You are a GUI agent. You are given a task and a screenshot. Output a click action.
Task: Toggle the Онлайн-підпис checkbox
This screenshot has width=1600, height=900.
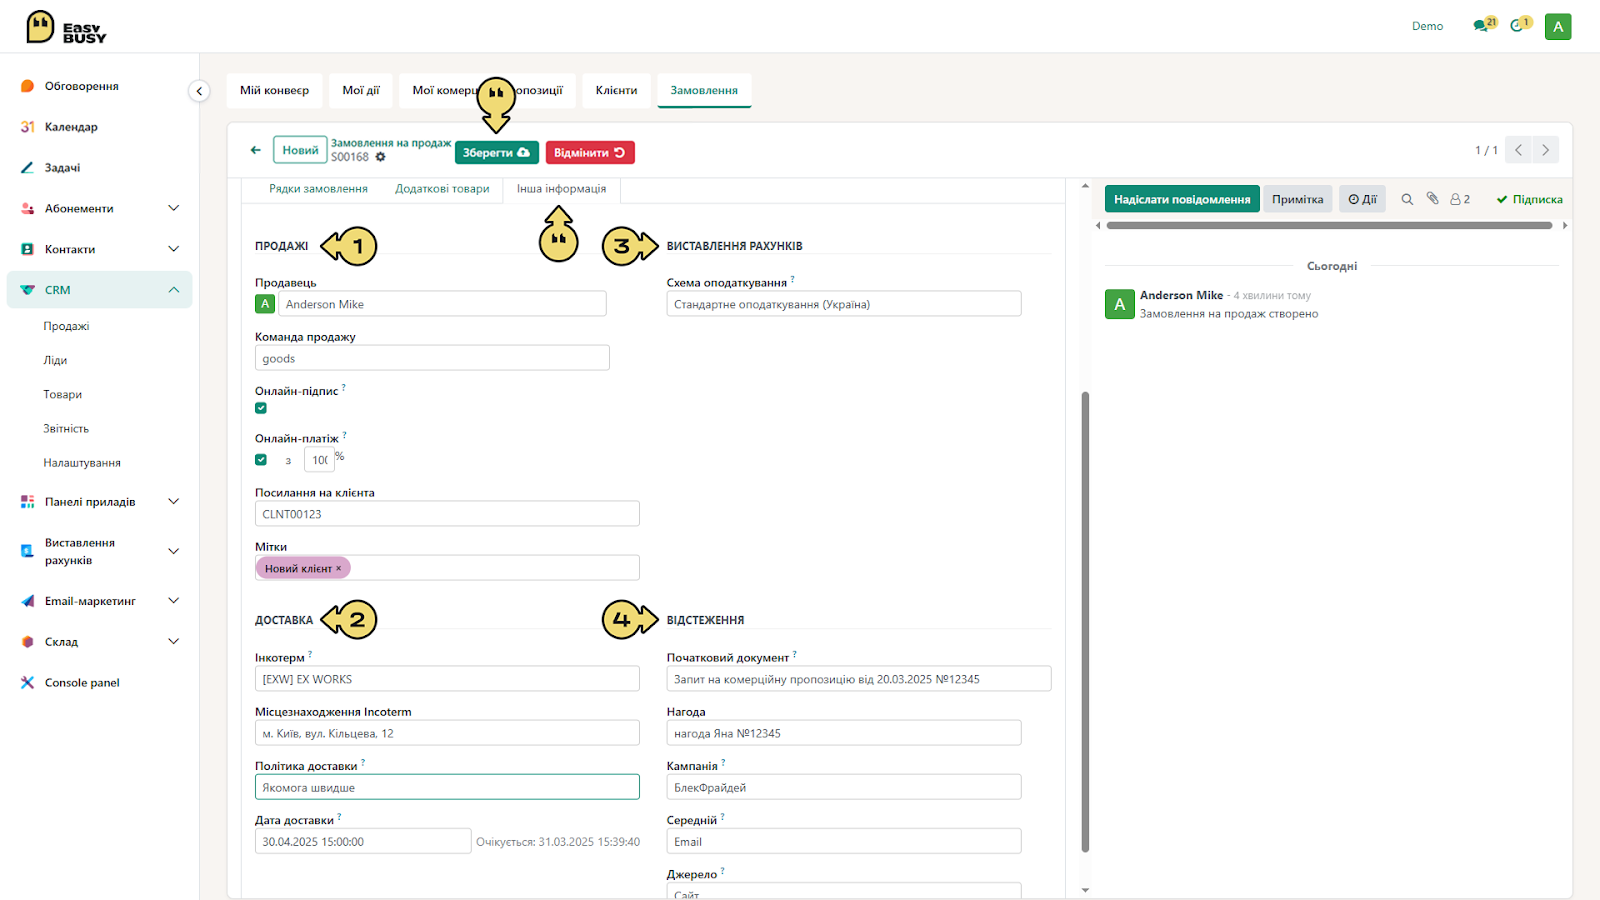point(261,408)
